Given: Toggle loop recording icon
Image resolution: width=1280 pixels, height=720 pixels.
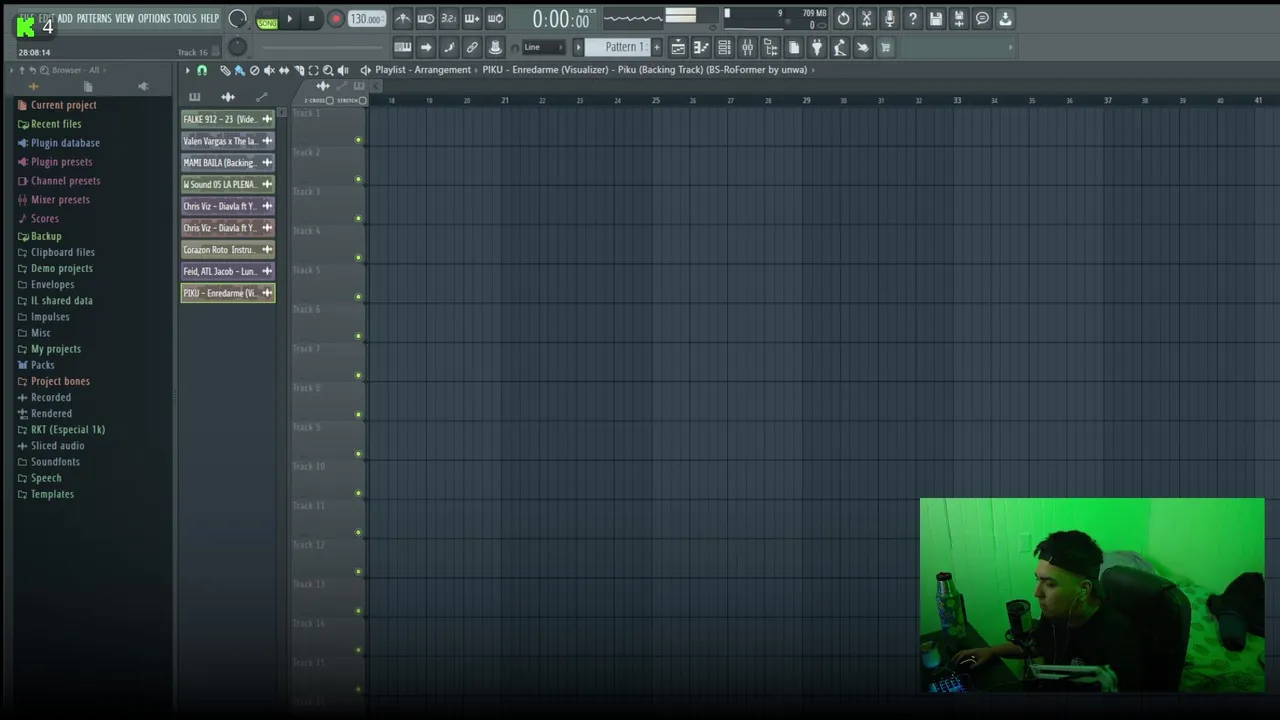Looking at the screenshot, I should (x=495, y=18).
